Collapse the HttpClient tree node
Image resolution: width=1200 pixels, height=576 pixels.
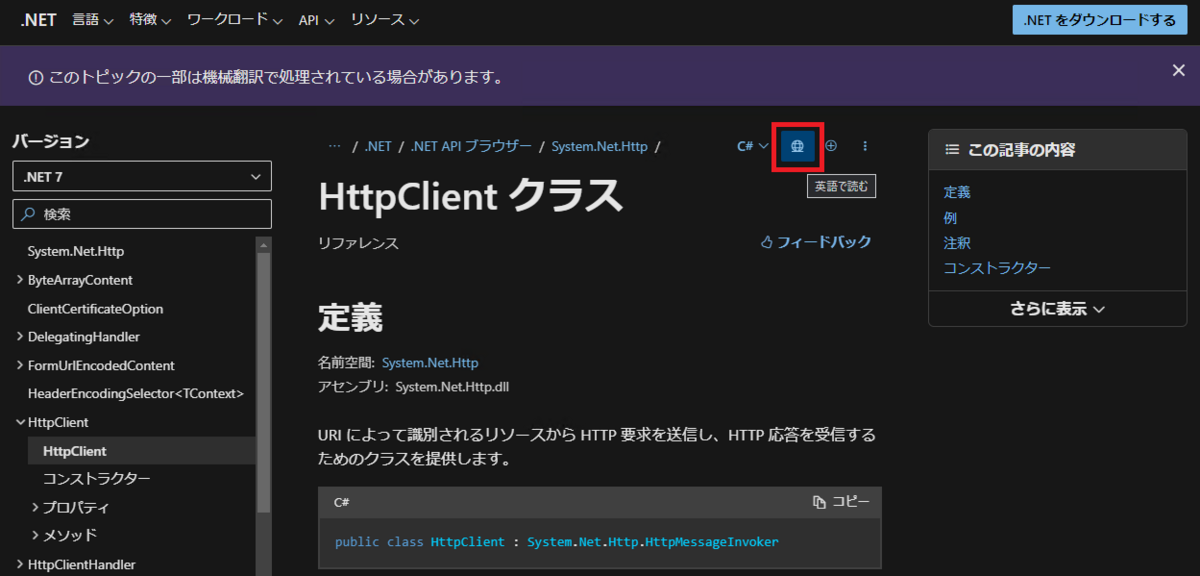[20, 423]
